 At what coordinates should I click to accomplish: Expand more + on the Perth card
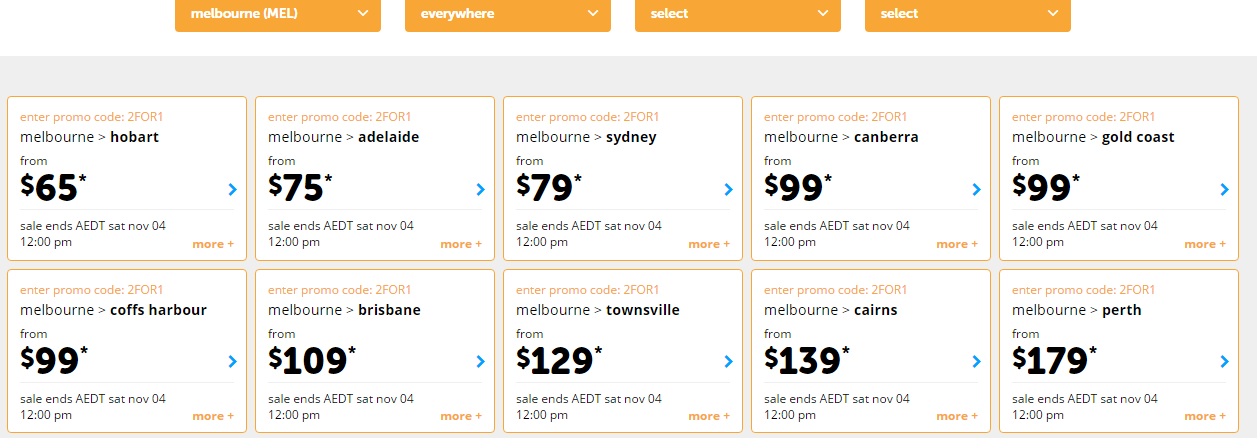[x=1205, y=416]
